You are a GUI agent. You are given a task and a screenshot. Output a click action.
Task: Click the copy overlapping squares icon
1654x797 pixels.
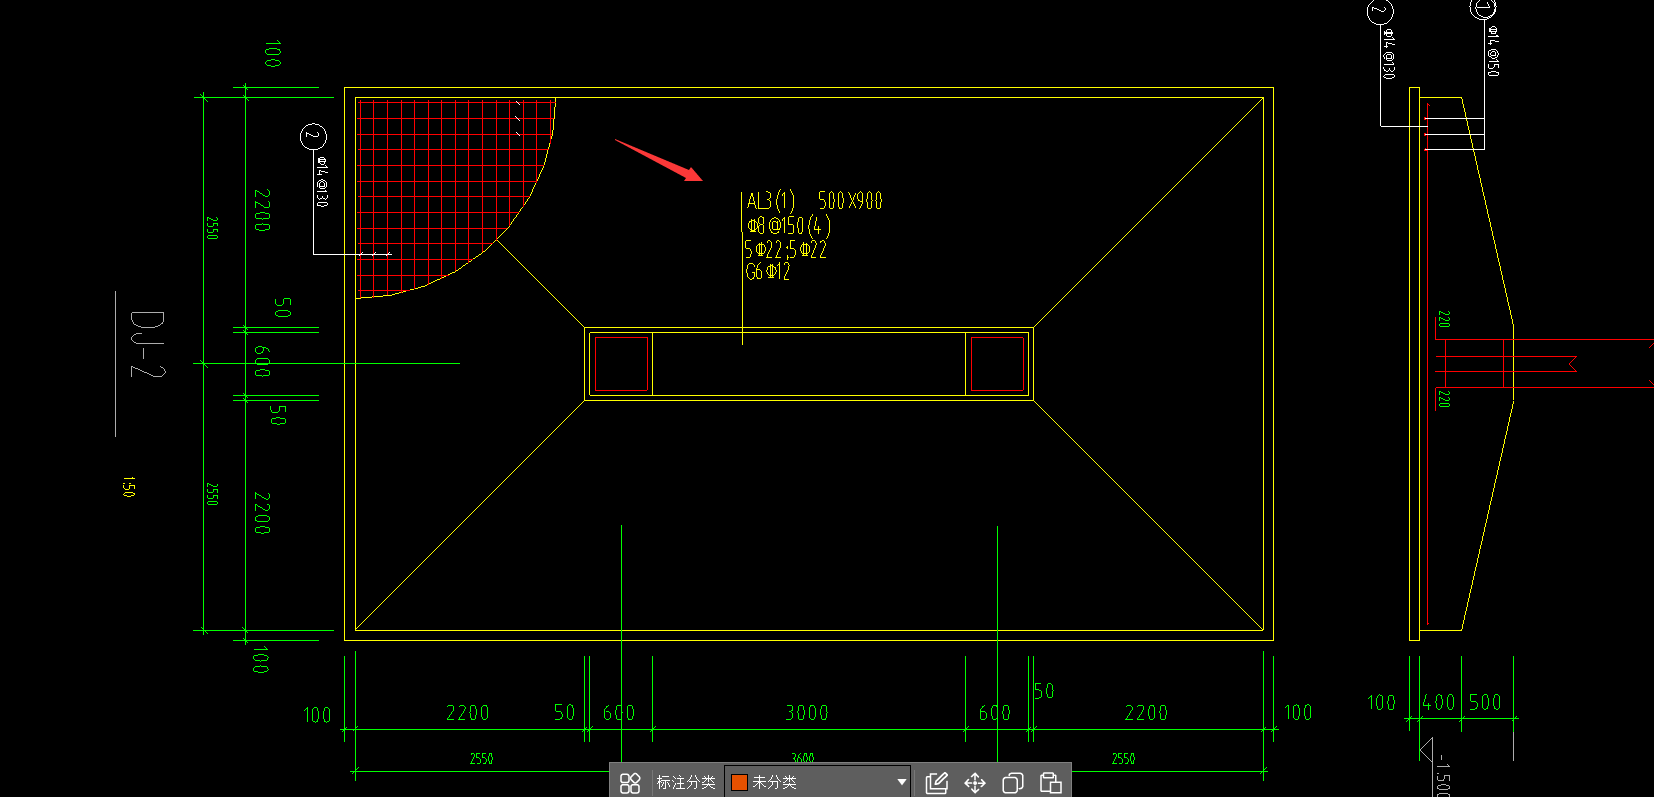1013,783
